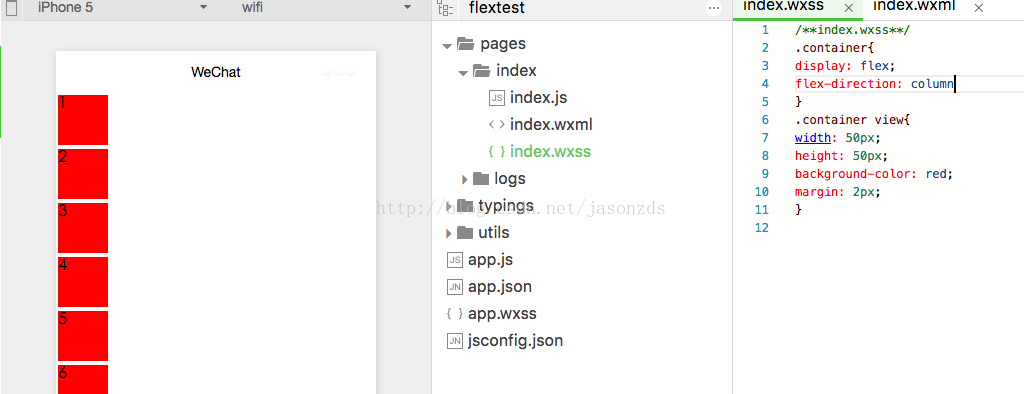Open the three-dots more menu next to flextest

coord(714,9)
